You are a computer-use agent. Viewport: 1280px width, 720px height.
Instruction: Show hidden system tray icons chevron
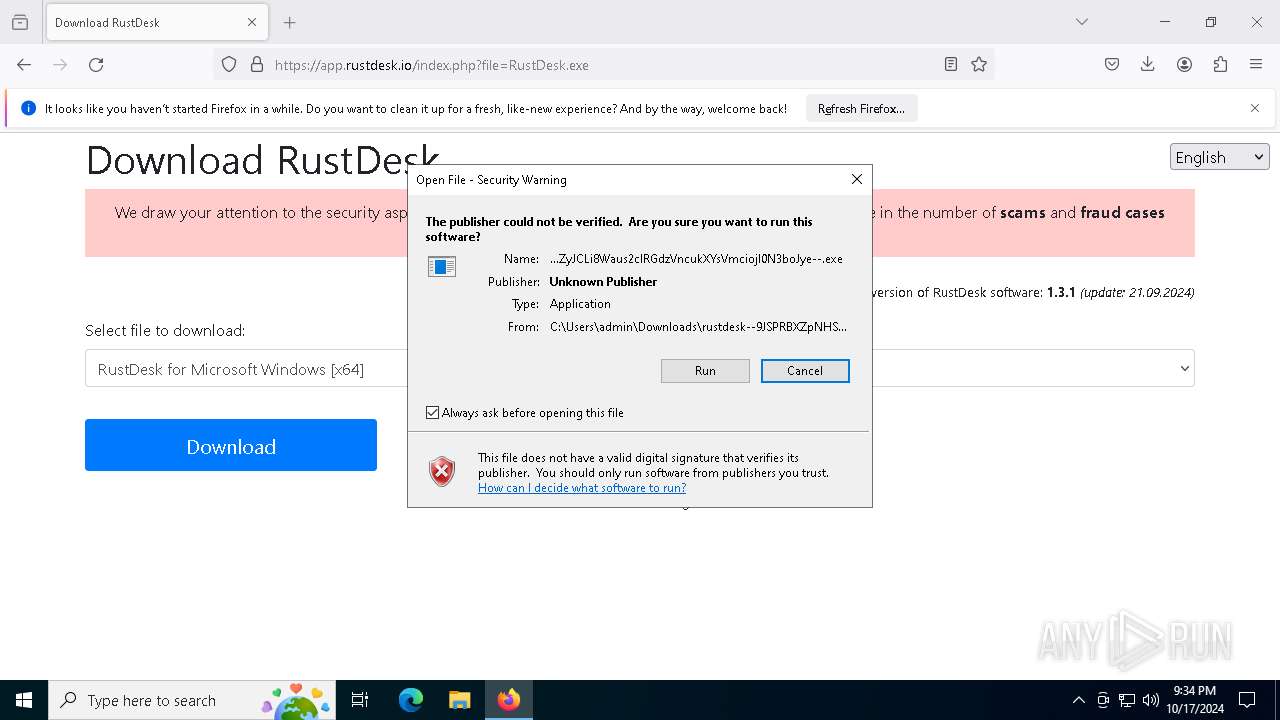[x=1078, y=700]
